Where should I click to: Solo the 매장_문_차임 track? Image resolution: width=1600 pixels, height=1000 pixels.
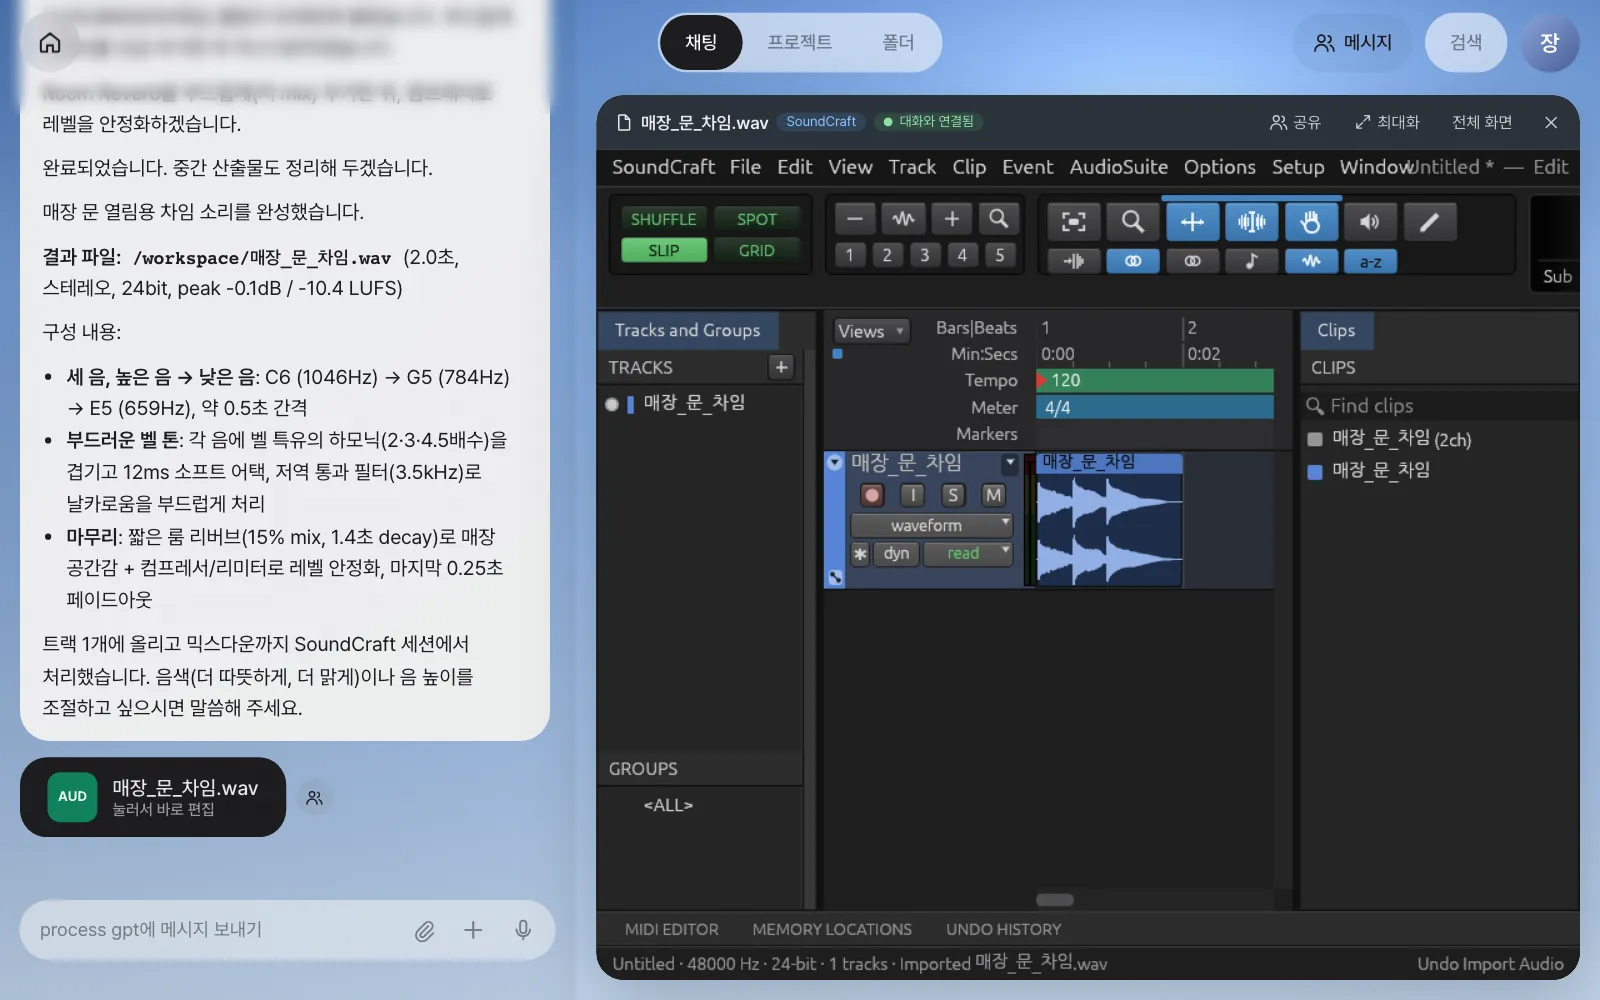click(953, 494)
